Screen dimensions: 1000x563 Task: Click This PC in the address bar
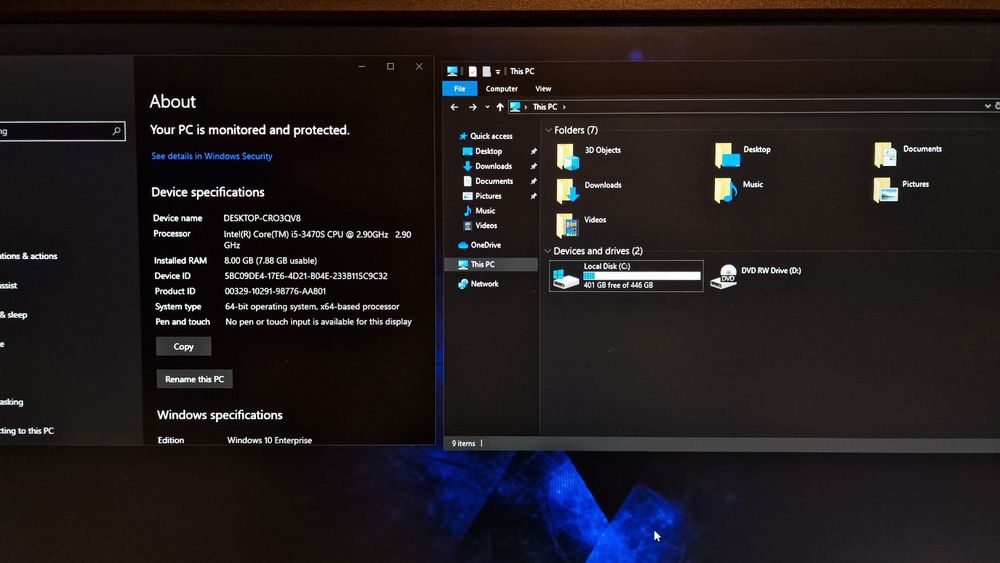tap(545, 107)
